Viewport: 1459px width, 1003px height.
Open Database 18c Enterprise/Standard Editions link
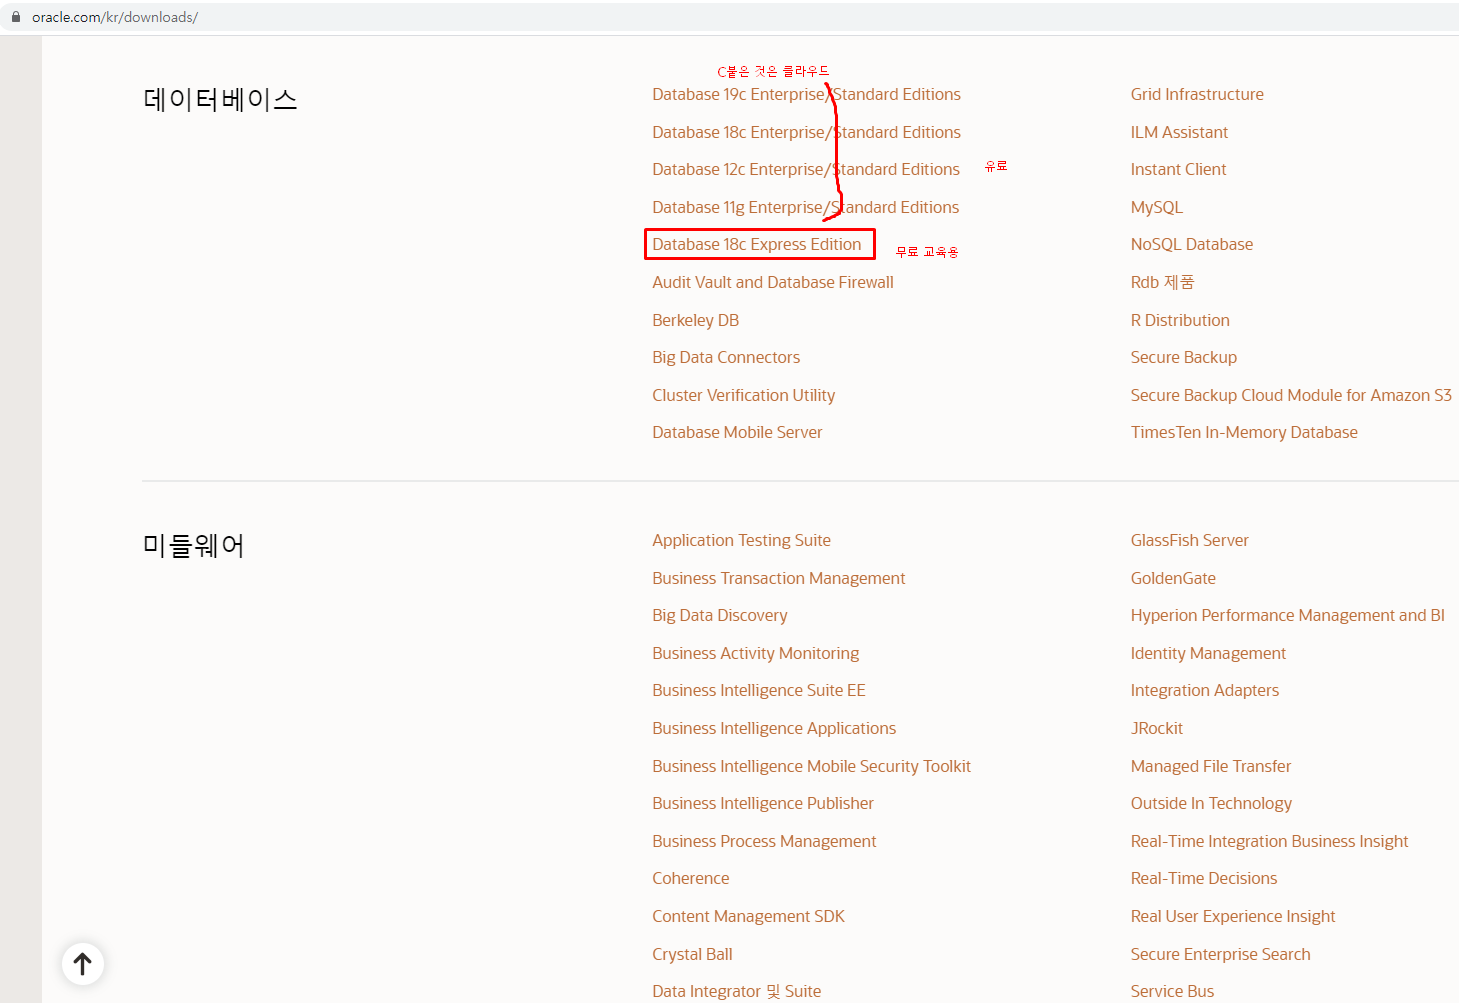coord(806,132)
